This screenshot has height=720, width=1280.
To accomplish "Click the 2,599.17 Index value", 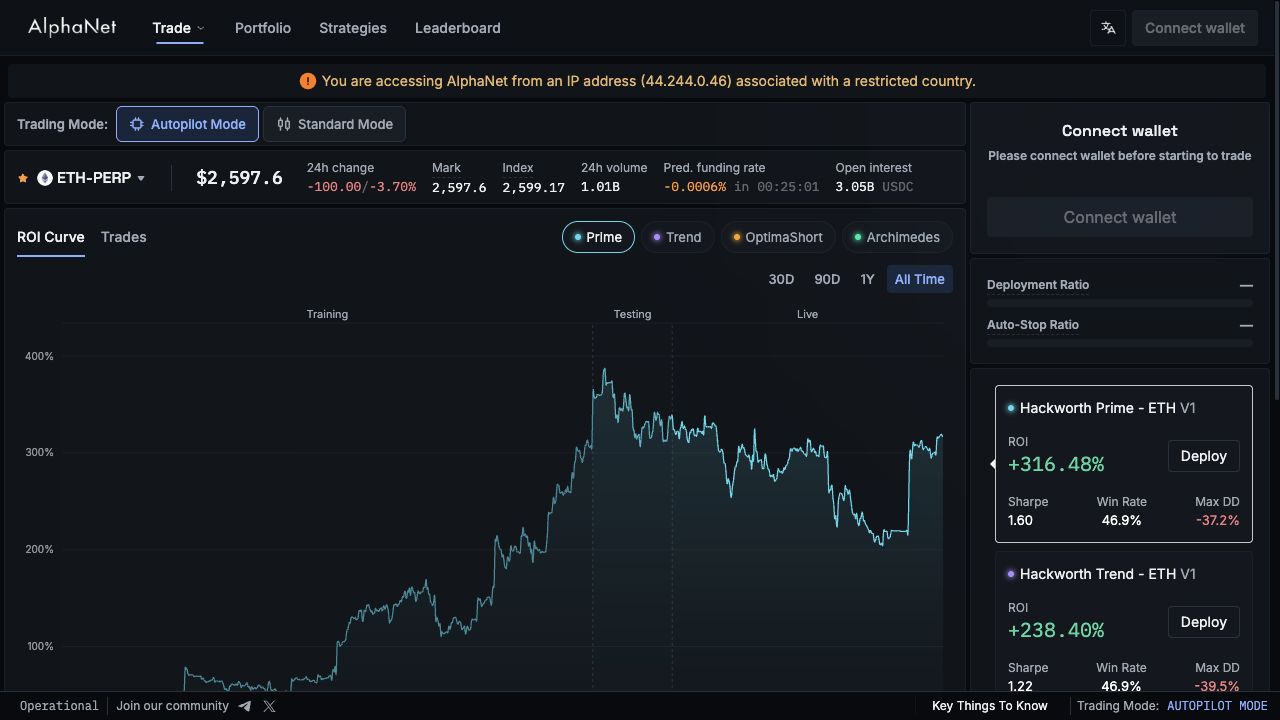I will coord(533,187).
